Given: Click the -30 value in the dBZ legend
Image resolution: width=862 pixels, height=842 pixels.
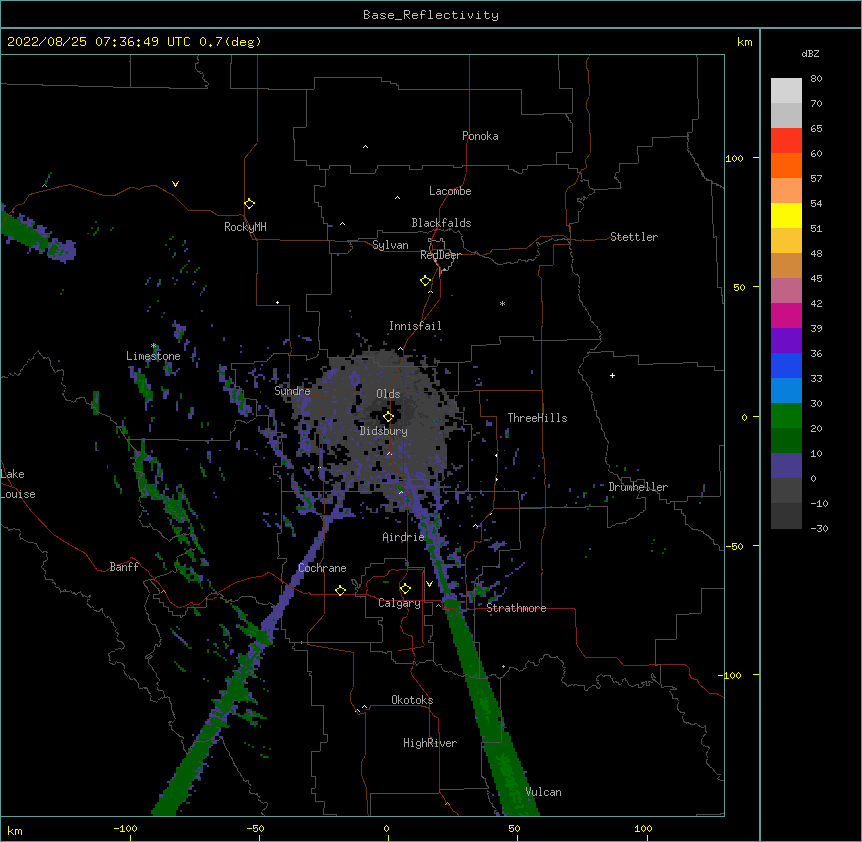Looking at the screenshot, I should [x=819, y=528].
